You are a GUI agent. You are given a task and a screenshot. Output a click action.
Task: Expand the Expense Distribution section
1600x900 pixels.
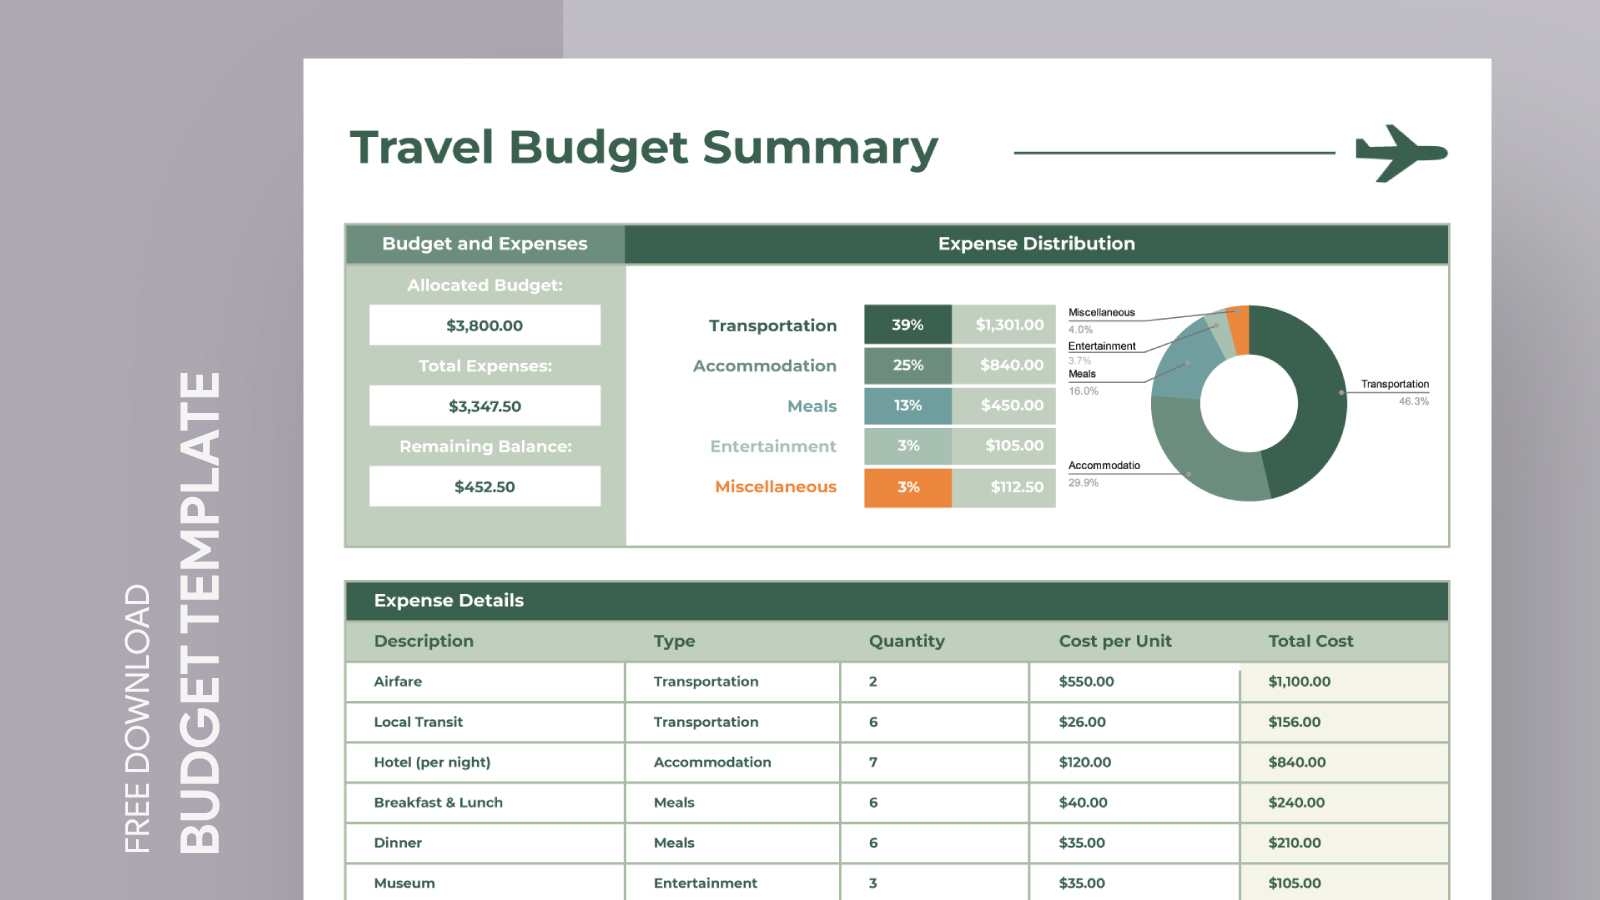point(1035,243)
